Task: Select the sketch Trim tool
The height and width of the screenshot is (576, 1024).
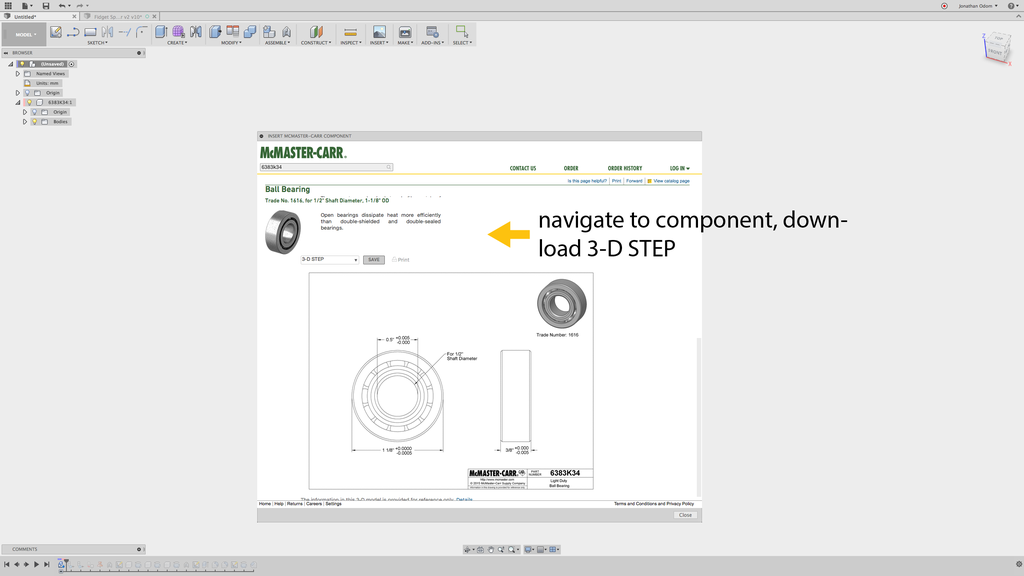Action: pyautogui.click(x=124, y=31)
